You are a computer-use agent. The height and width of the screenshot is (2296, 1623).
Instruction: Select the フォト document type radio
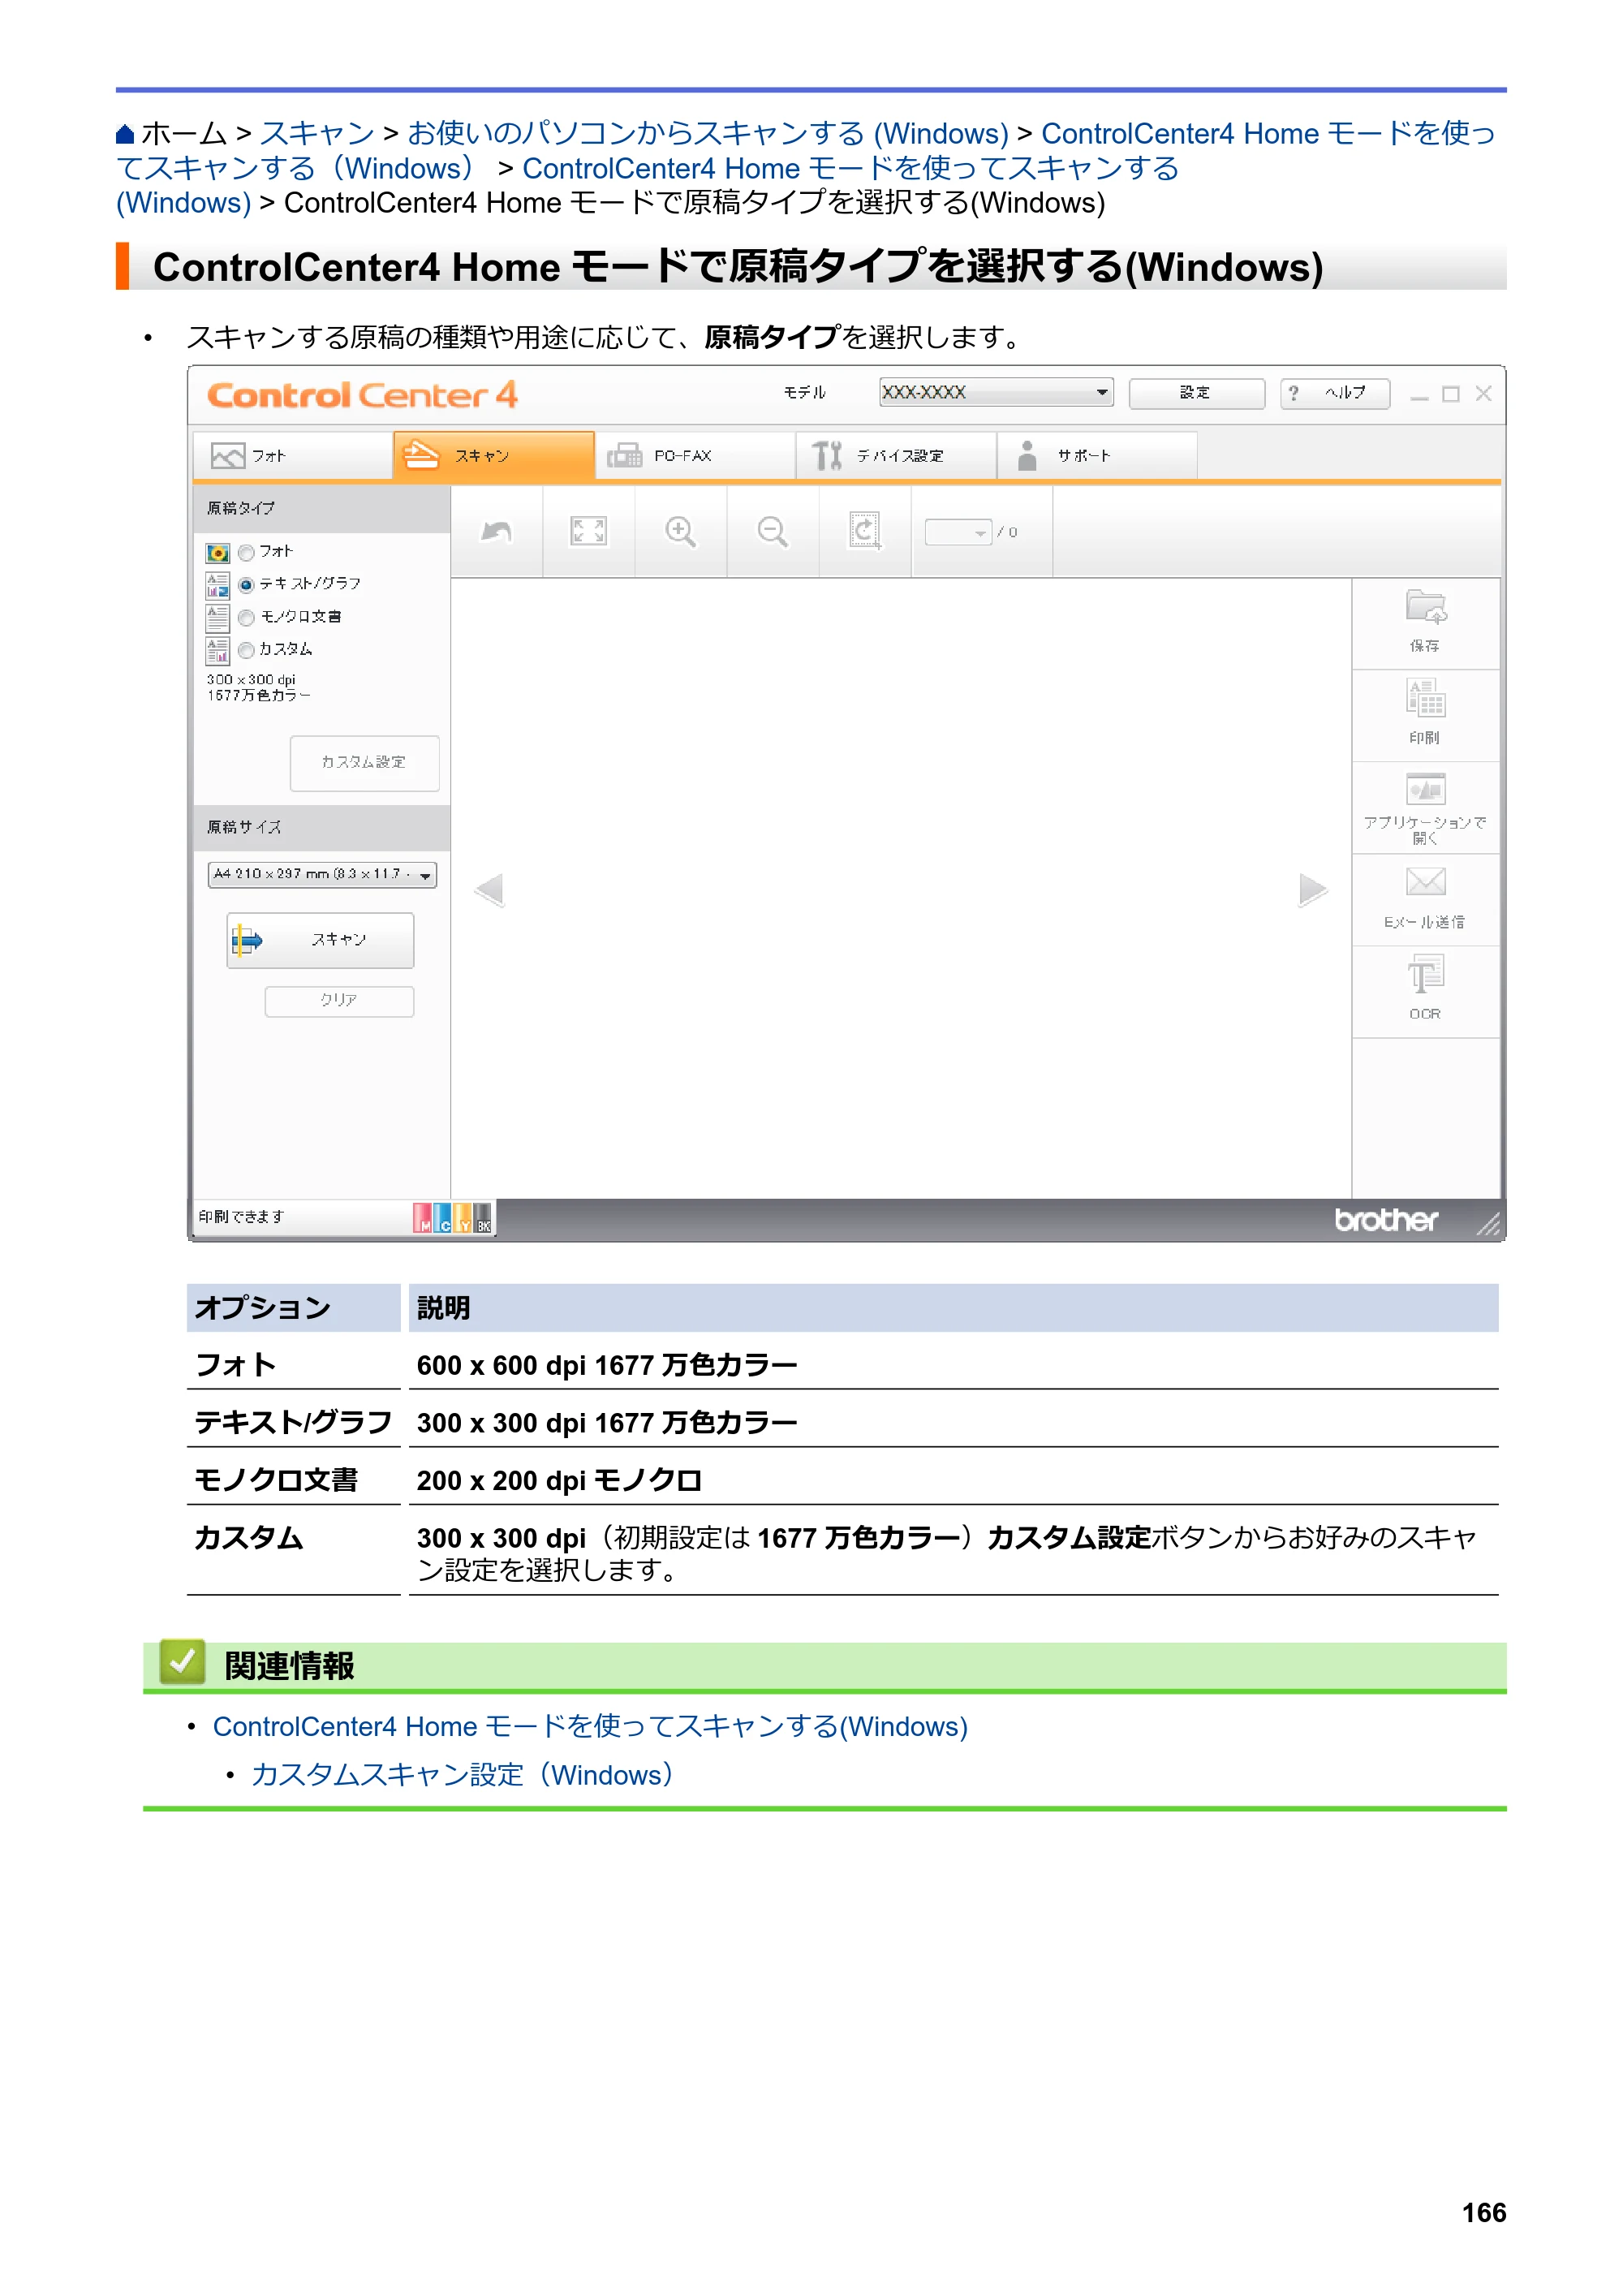point(246,553)
